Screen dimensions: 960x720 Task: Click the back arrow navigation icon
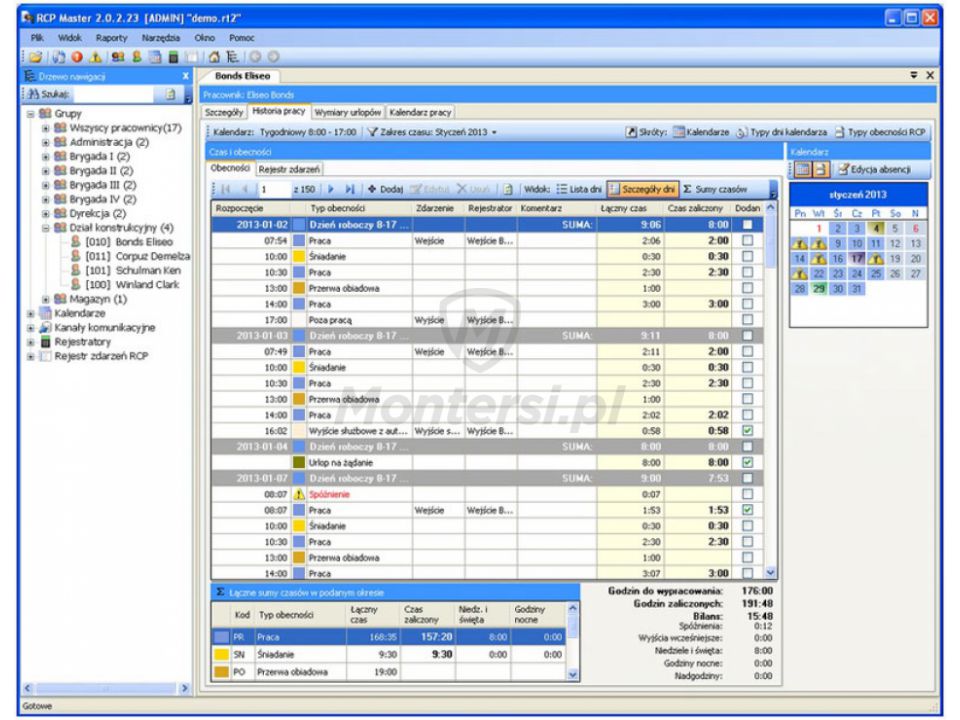255,57
